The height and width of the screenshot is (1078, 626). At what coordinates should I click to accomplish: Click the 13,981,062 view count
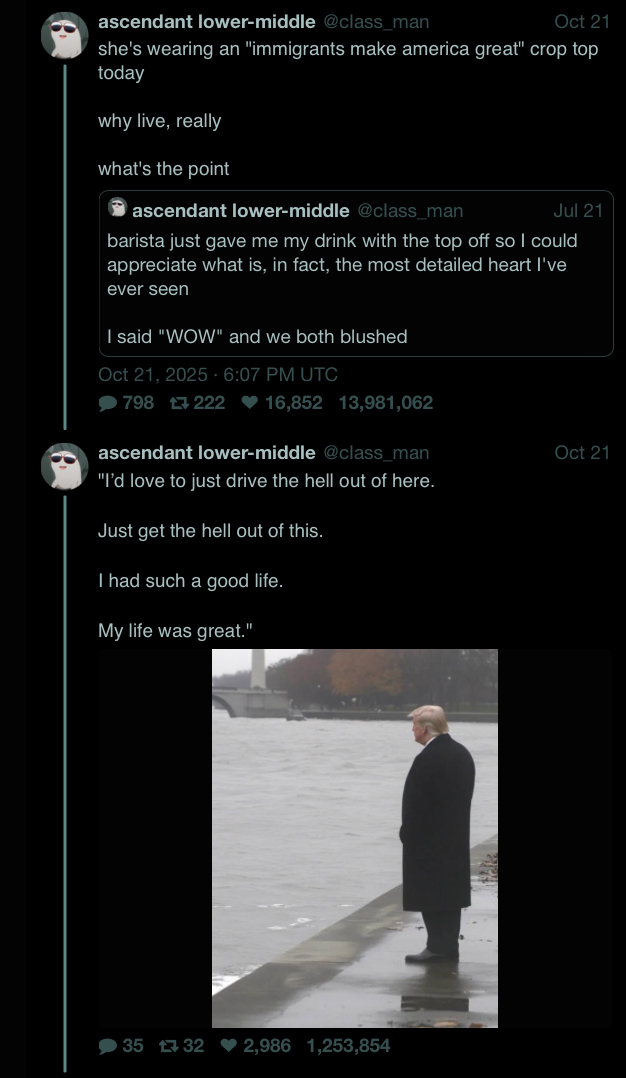(386, 403)
